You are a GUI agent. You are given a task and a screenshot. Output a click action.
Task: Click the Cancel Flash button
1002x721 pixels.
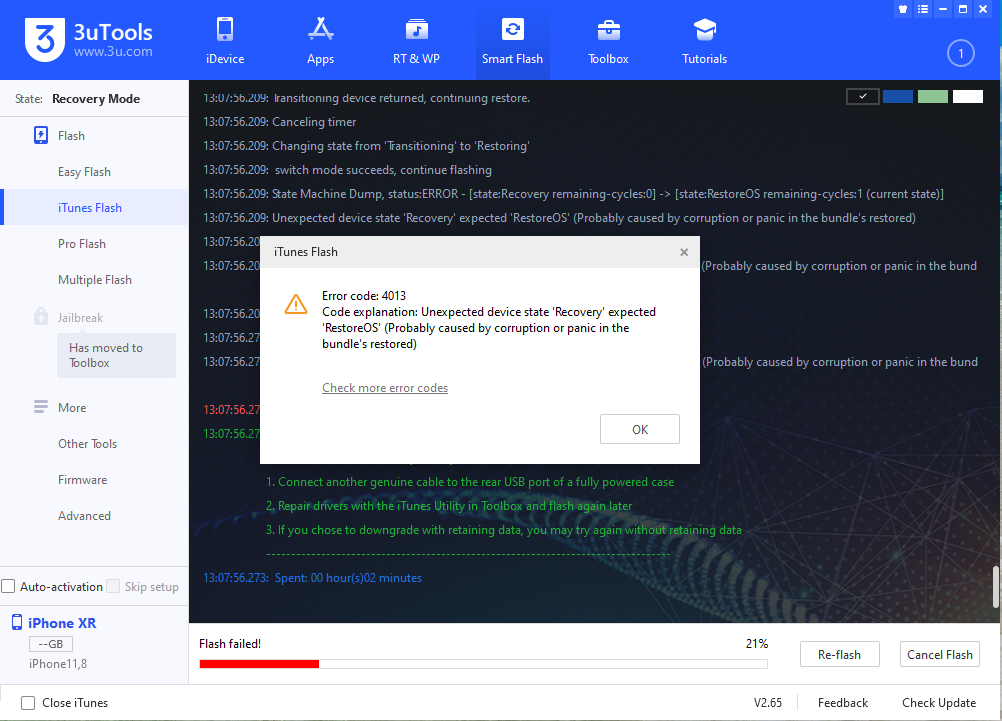[x=939, y=654]
